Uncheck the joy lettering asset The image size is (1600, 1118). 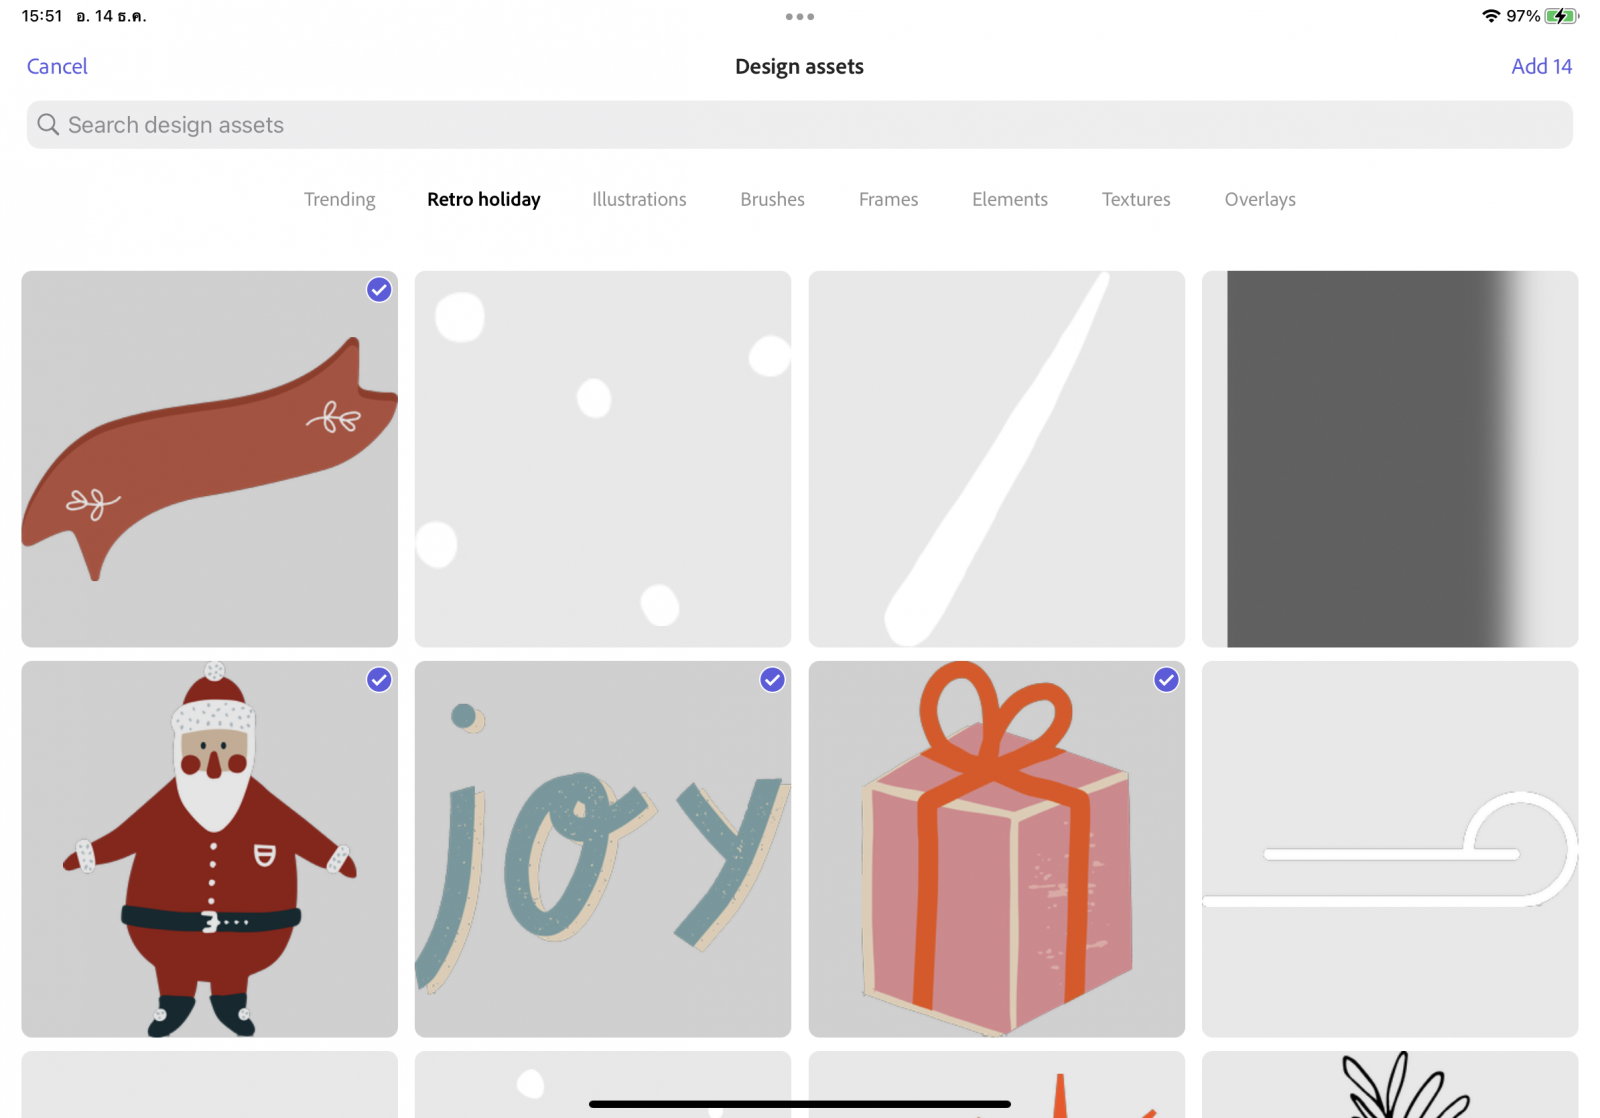pyautogui.click(x=772, y=680)
